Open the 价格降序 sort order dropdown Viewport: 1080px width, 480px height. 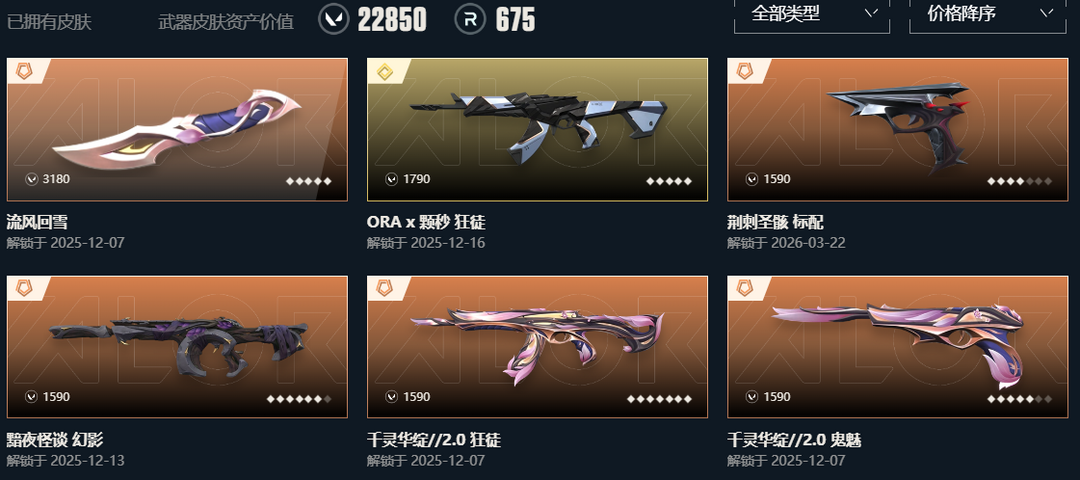(x=988, y=15)
